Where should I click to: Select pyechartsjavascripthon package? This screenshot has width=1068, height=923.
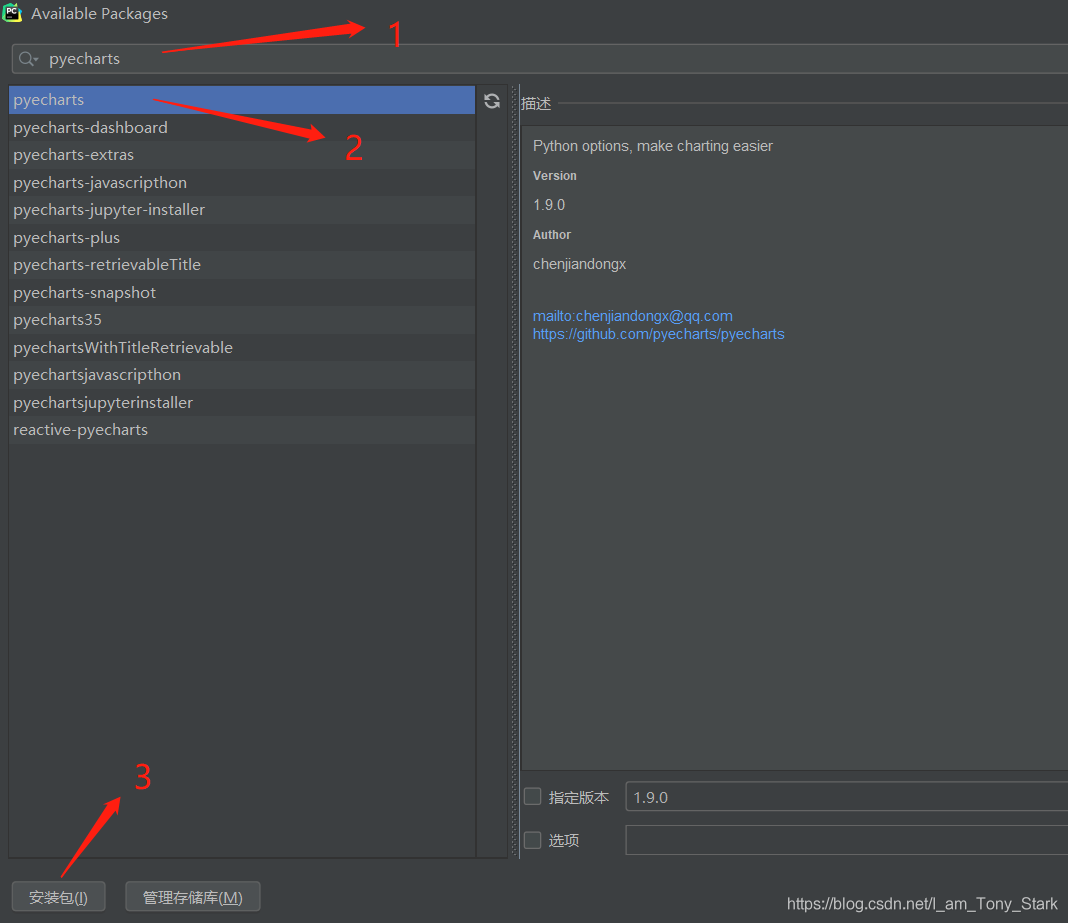(x=242, y=375)
